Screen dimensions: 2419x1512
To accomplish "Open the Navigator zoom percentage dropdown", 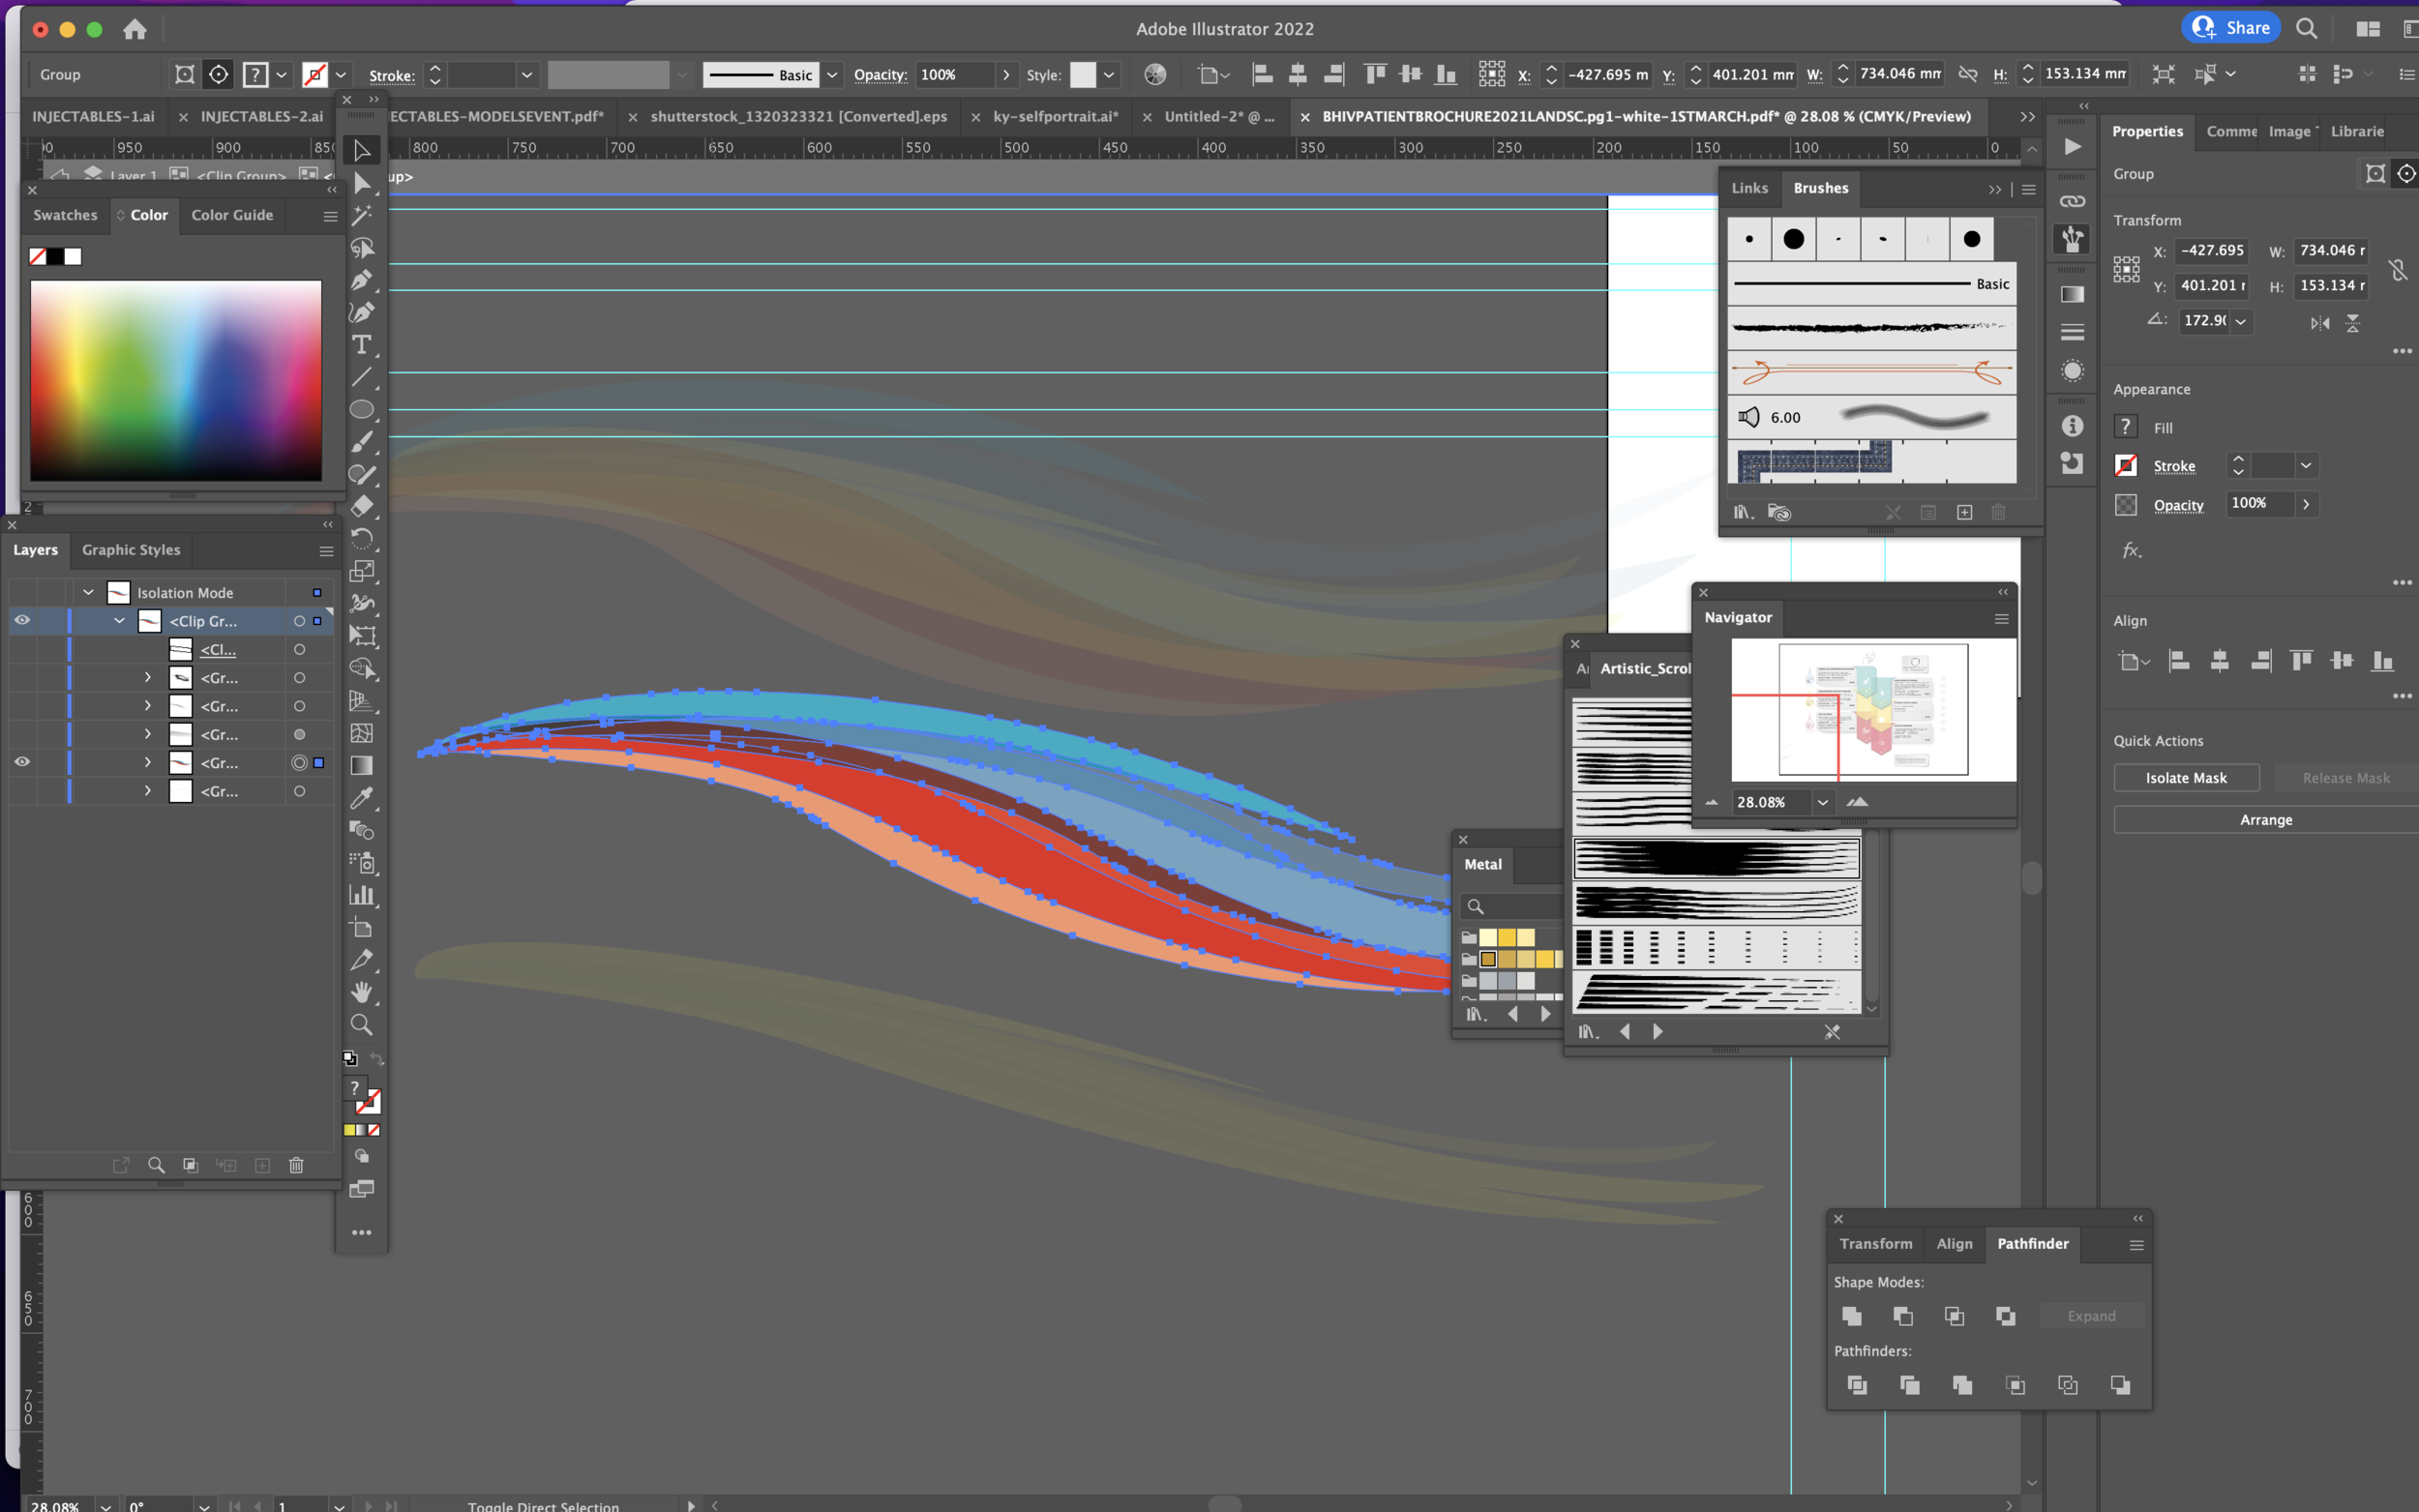I will click(x=1823, y=802).
